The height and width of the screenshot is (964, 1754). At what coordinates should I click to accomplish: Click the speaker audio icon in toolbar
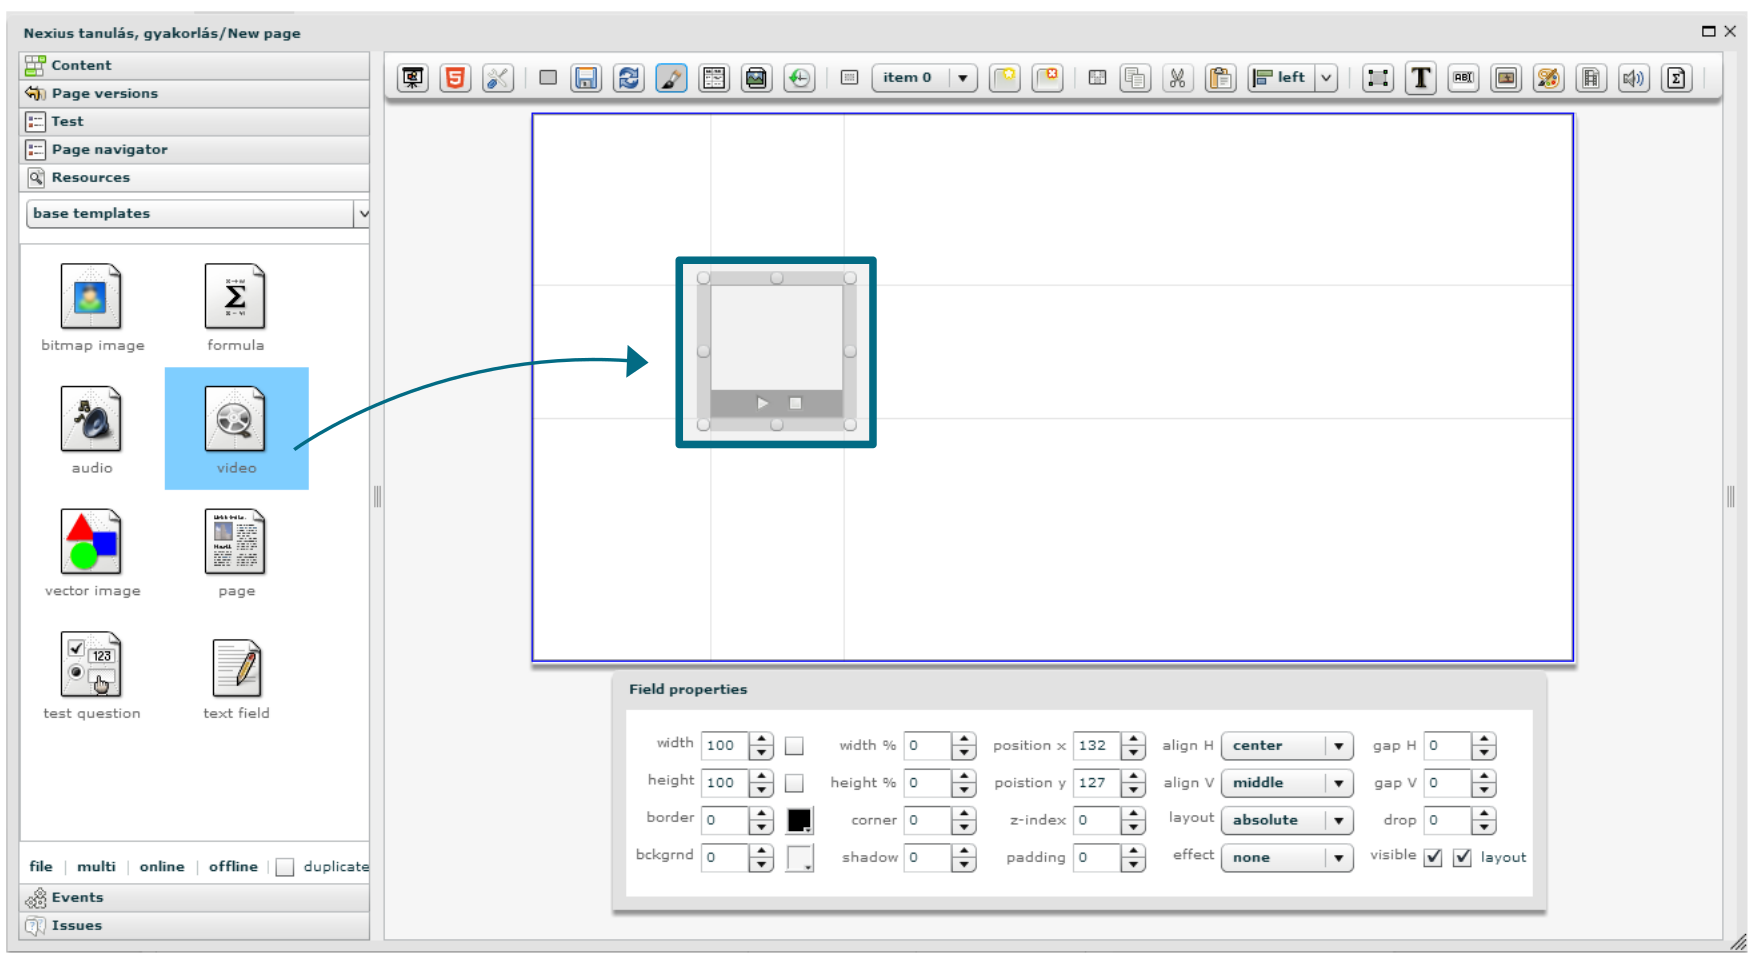point(1633,78)
